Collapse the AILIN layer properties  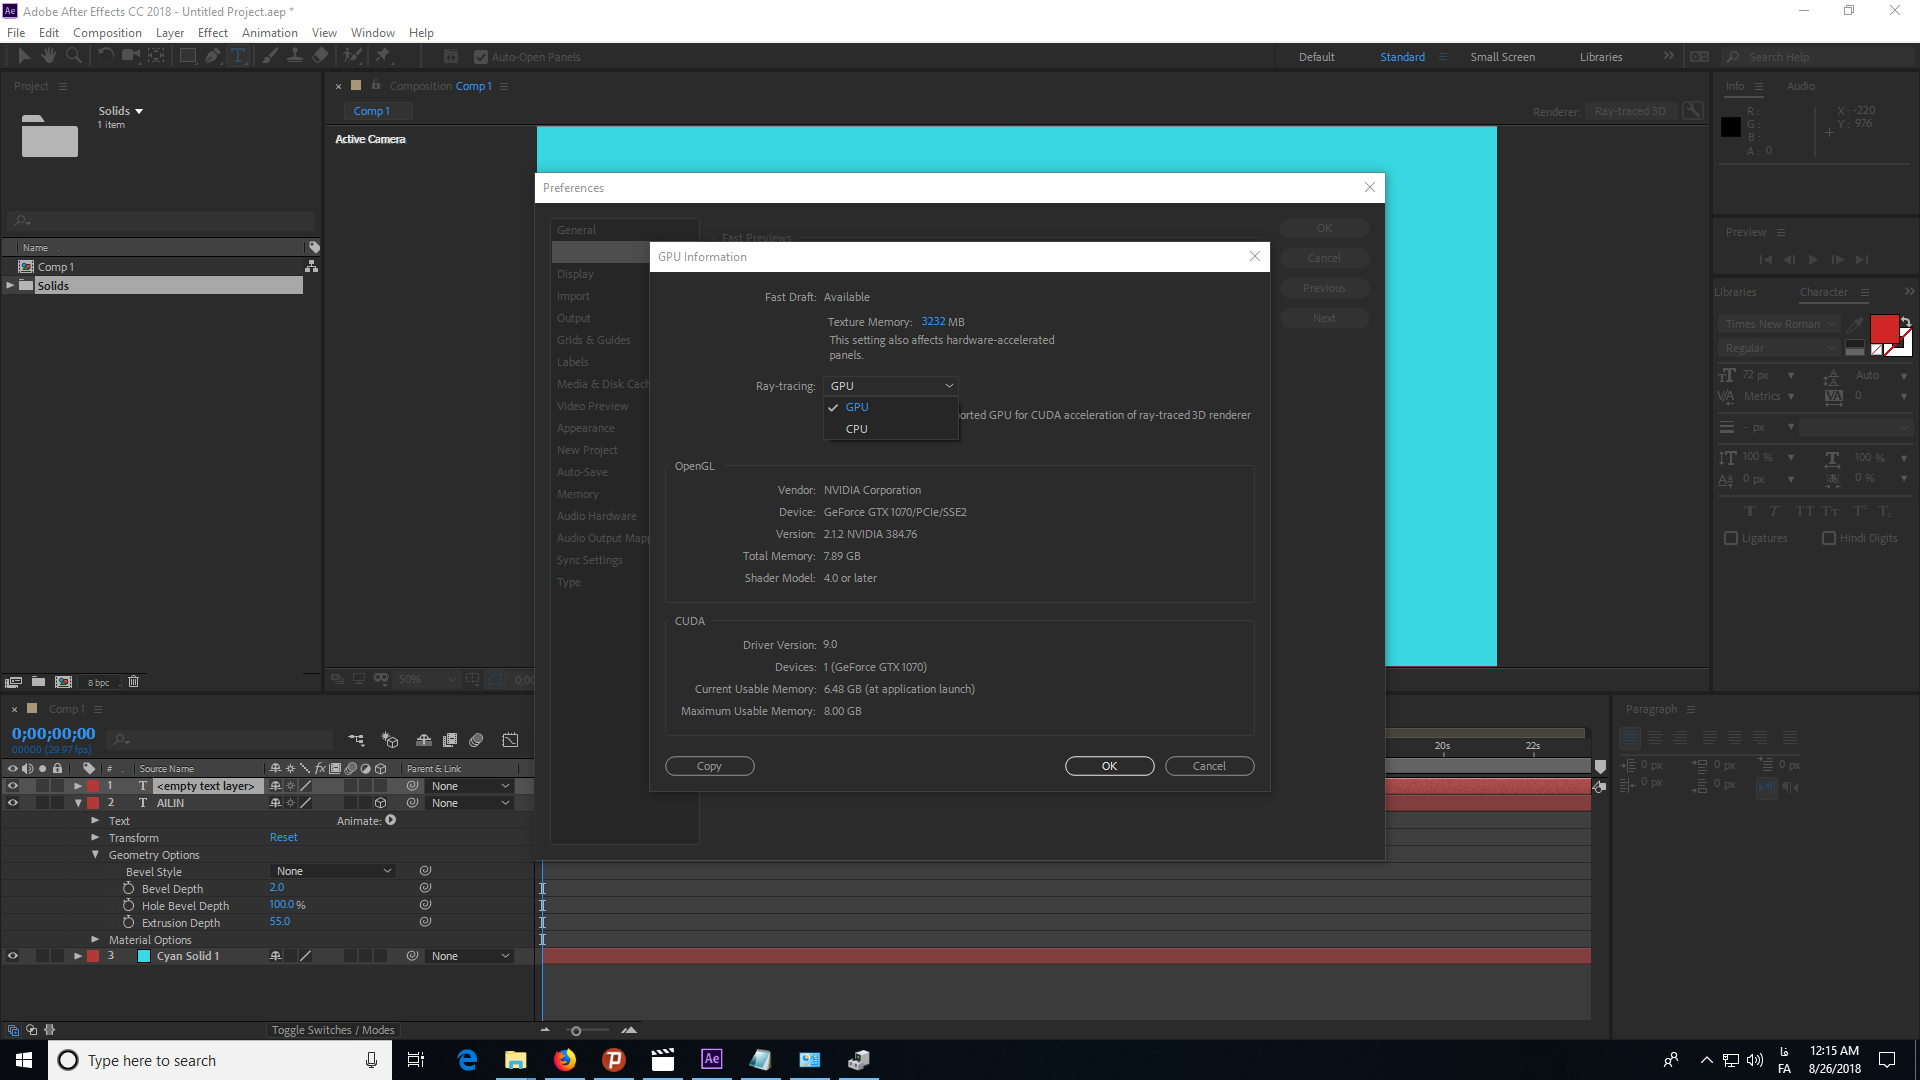click(x=78, y=803)
